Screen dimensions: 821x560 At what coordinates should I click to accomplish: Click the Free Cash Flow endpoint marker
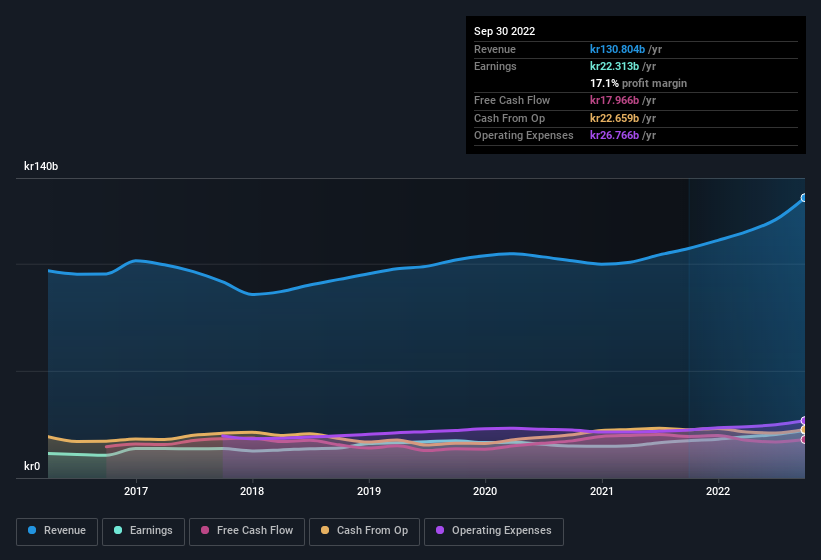pyautogui.click(x=804, y=440)
